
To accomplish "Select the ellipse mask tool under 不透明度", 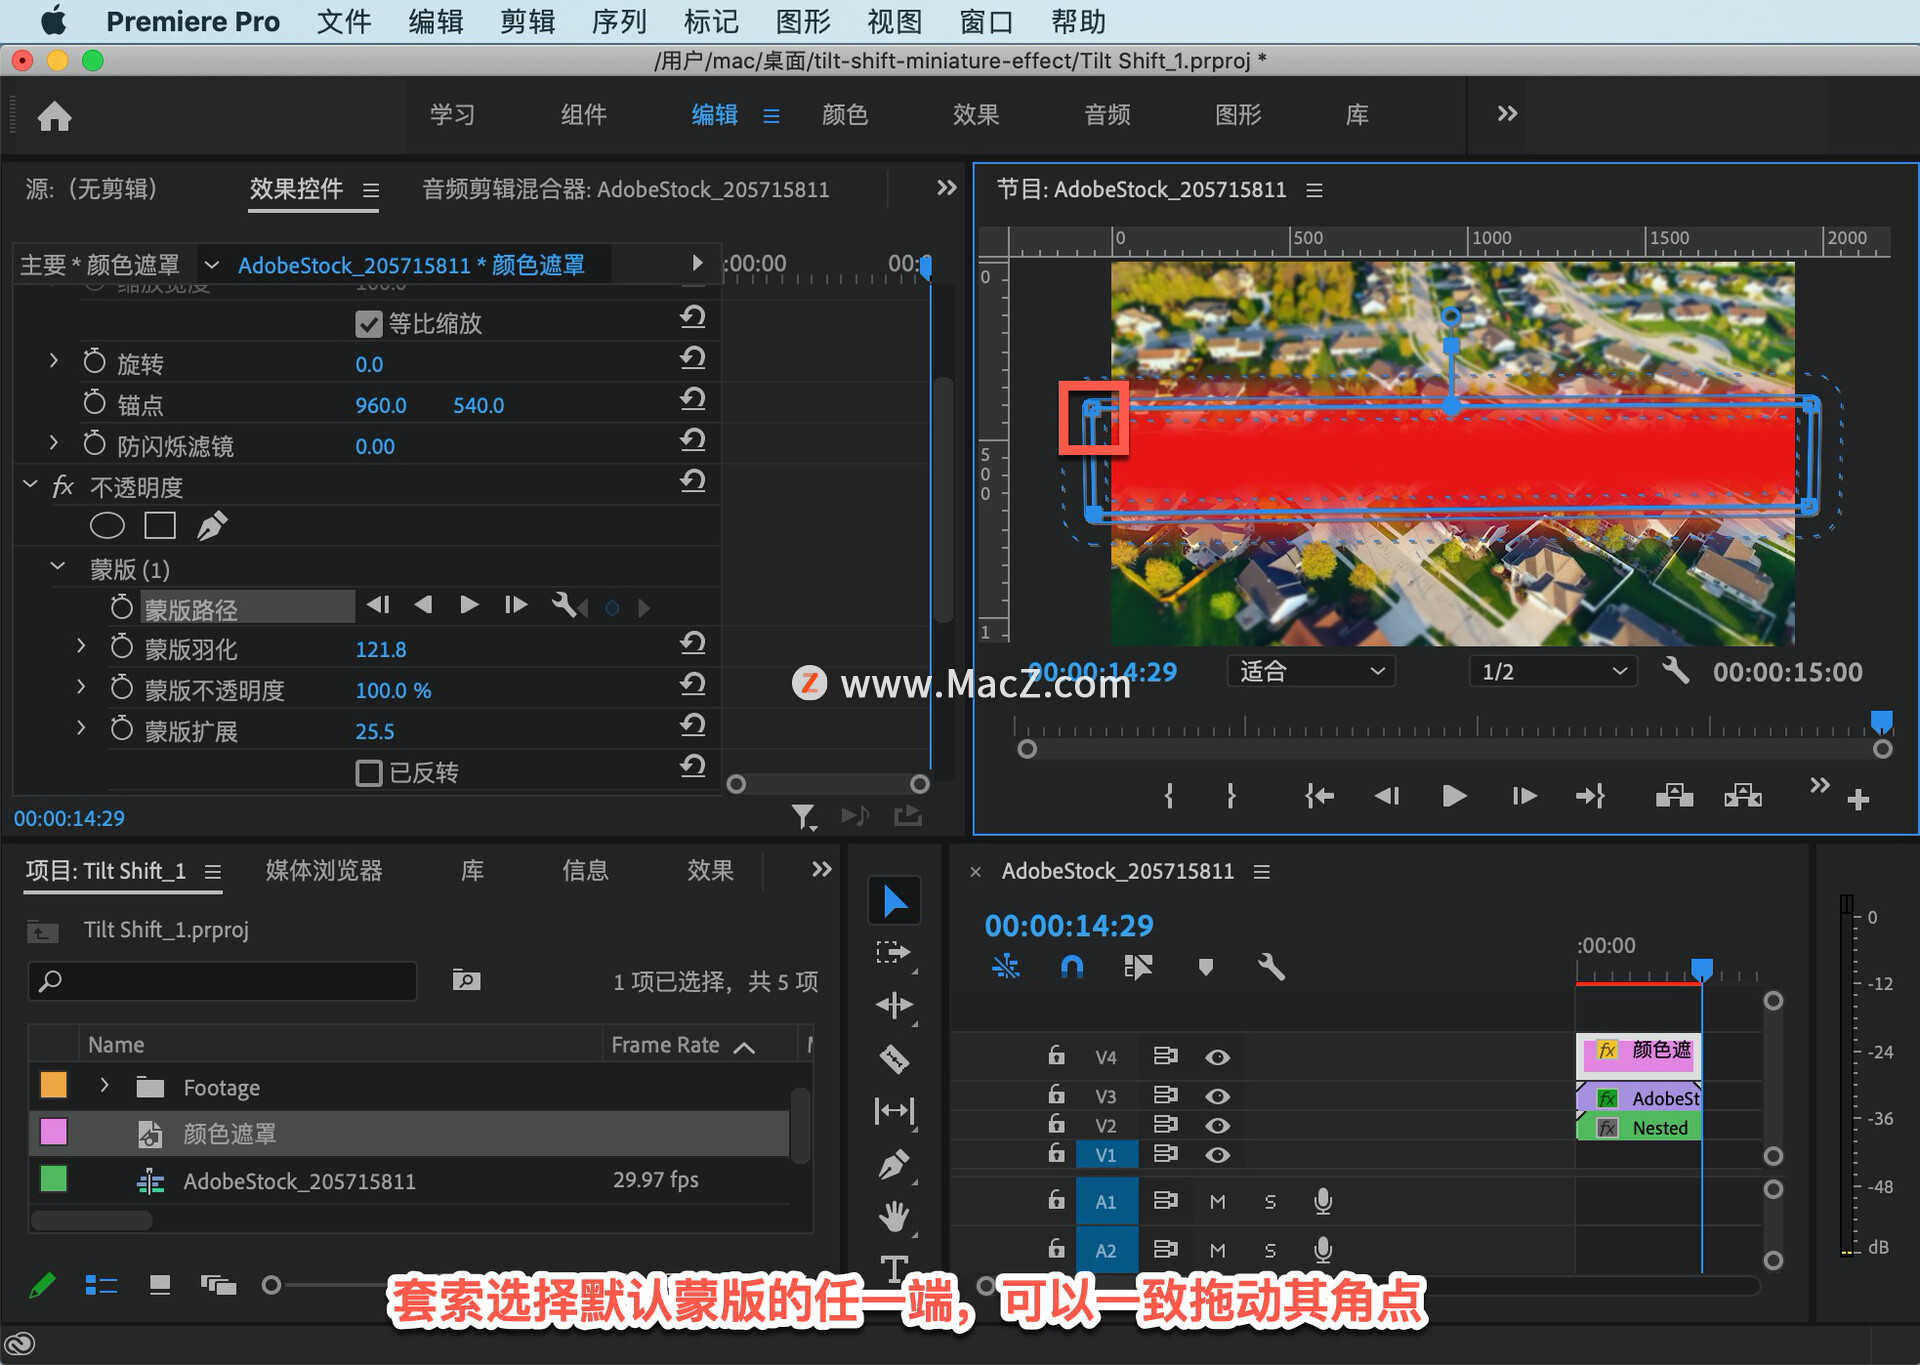I will tap(107, 526).
